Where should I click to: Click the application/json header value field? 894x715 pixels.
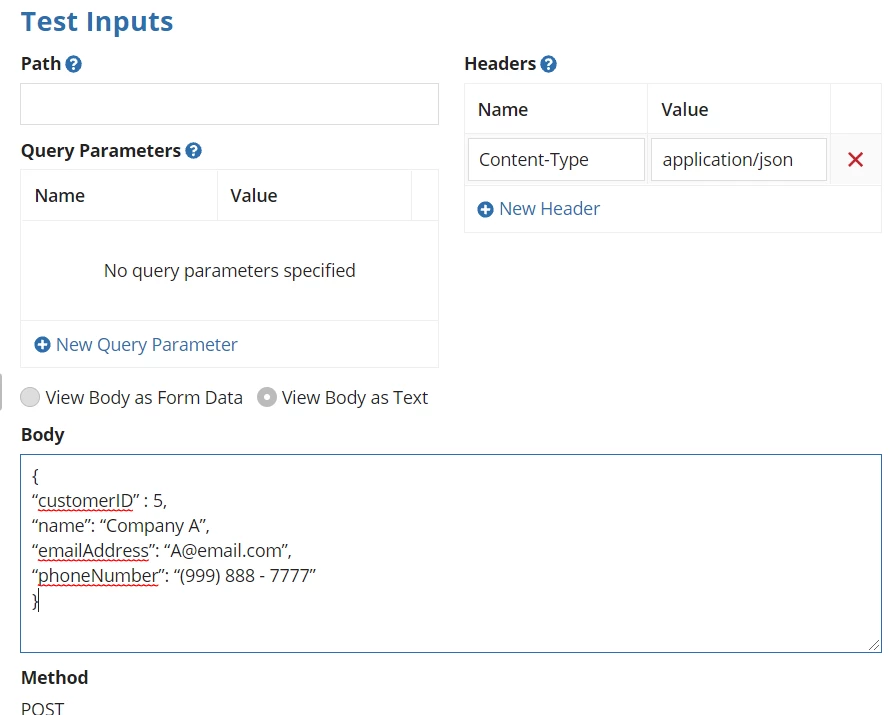coord(739,160)
